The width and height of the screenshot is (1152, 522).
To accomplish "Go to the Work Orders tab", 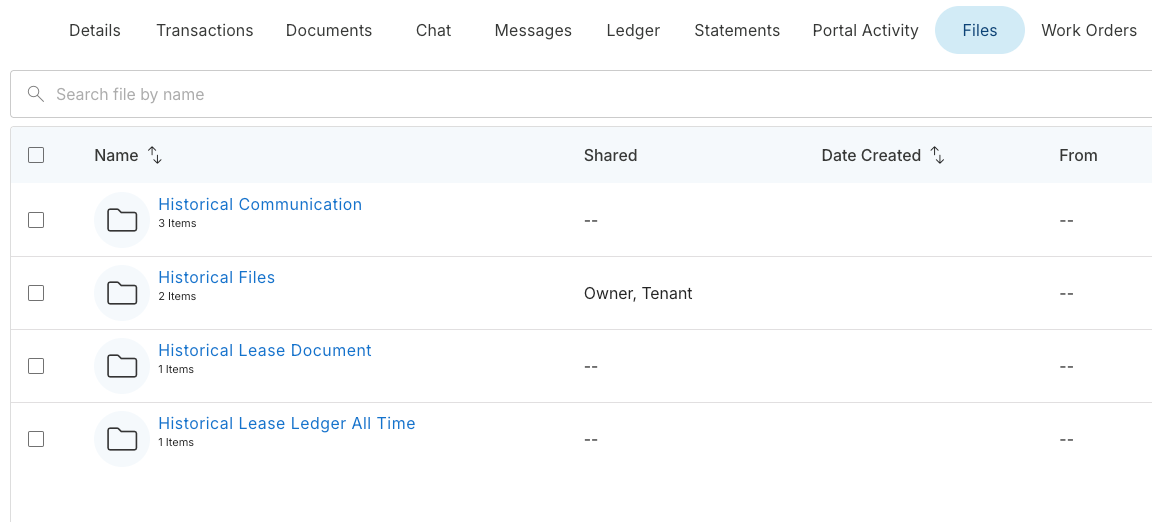I will coord(1089,30).
